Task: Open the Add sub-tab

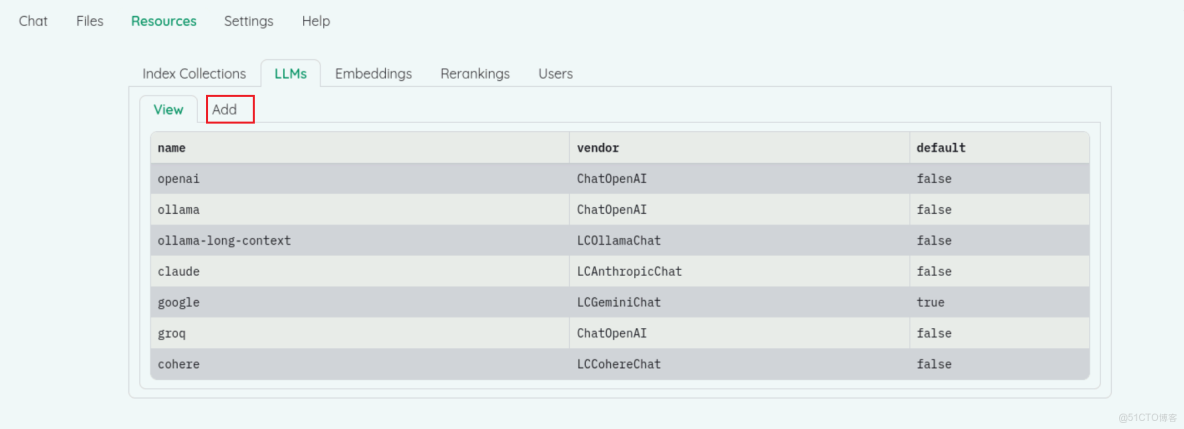Action: coord(224,110)
